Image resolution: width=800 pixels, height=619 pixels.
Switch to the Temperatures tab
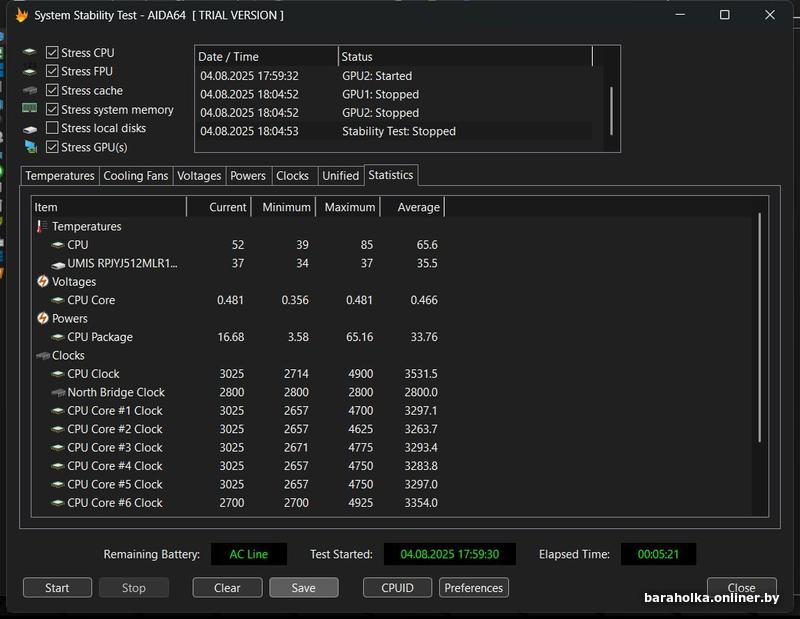pyautogui.click(x=60, y=176)
